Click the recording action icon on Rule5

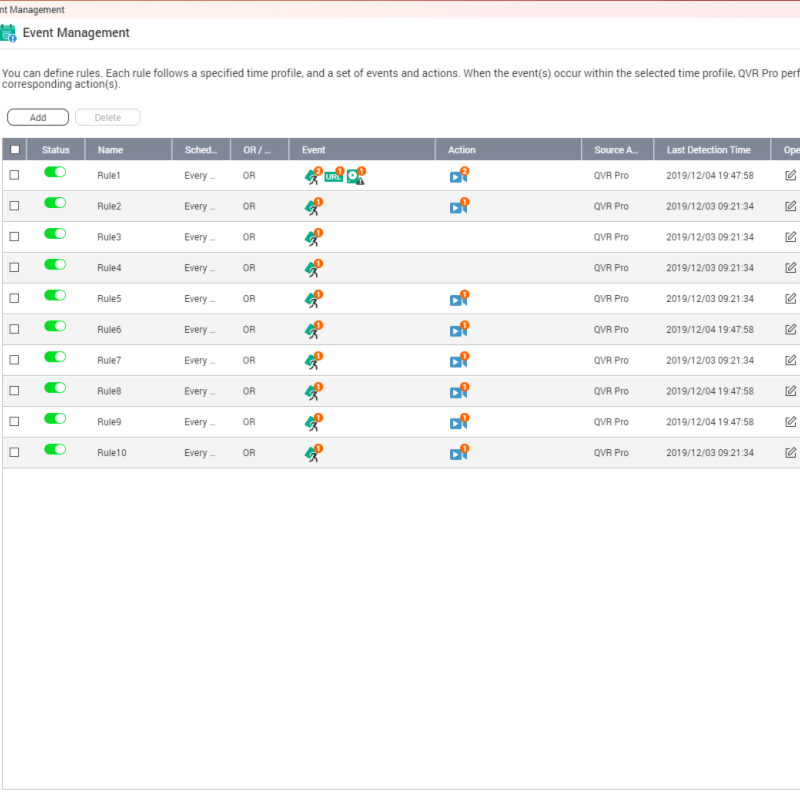point(459,299)
